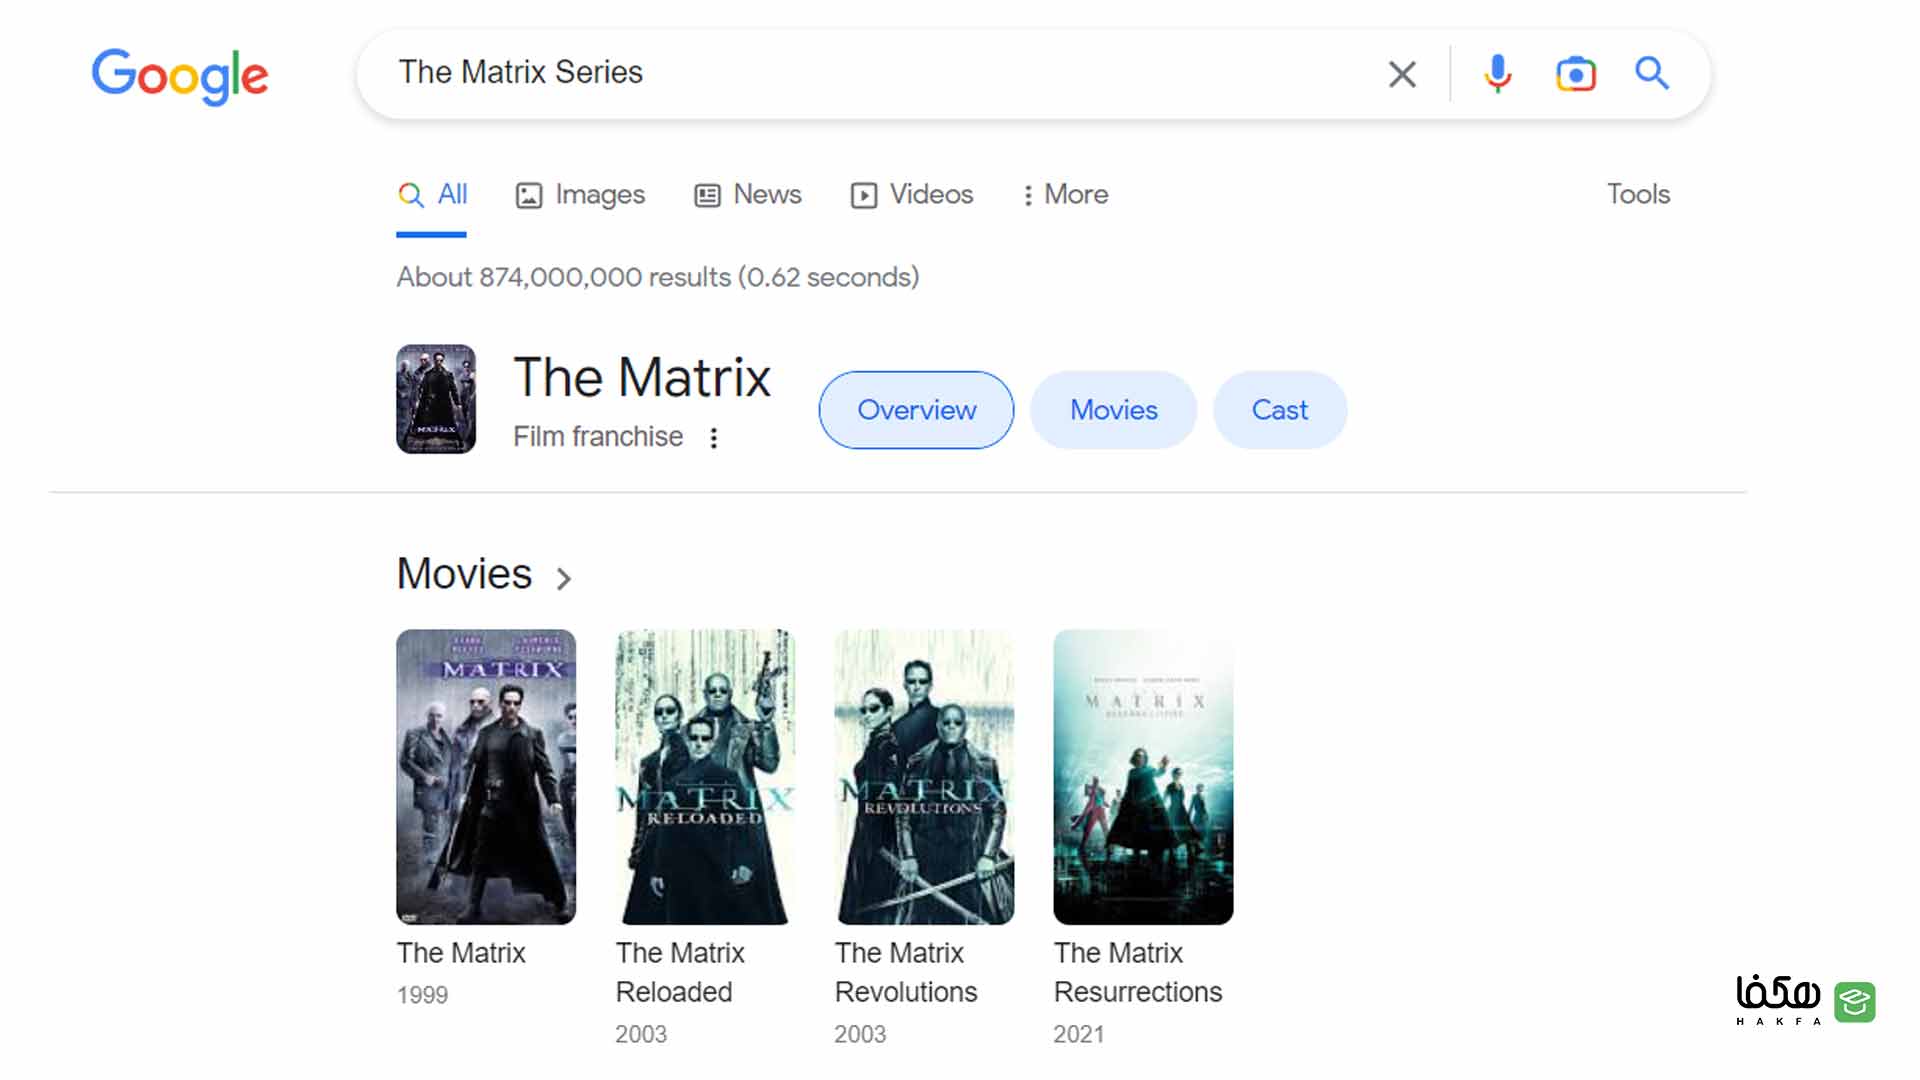Open The Matrix Reloaded poster

(705, 777)
